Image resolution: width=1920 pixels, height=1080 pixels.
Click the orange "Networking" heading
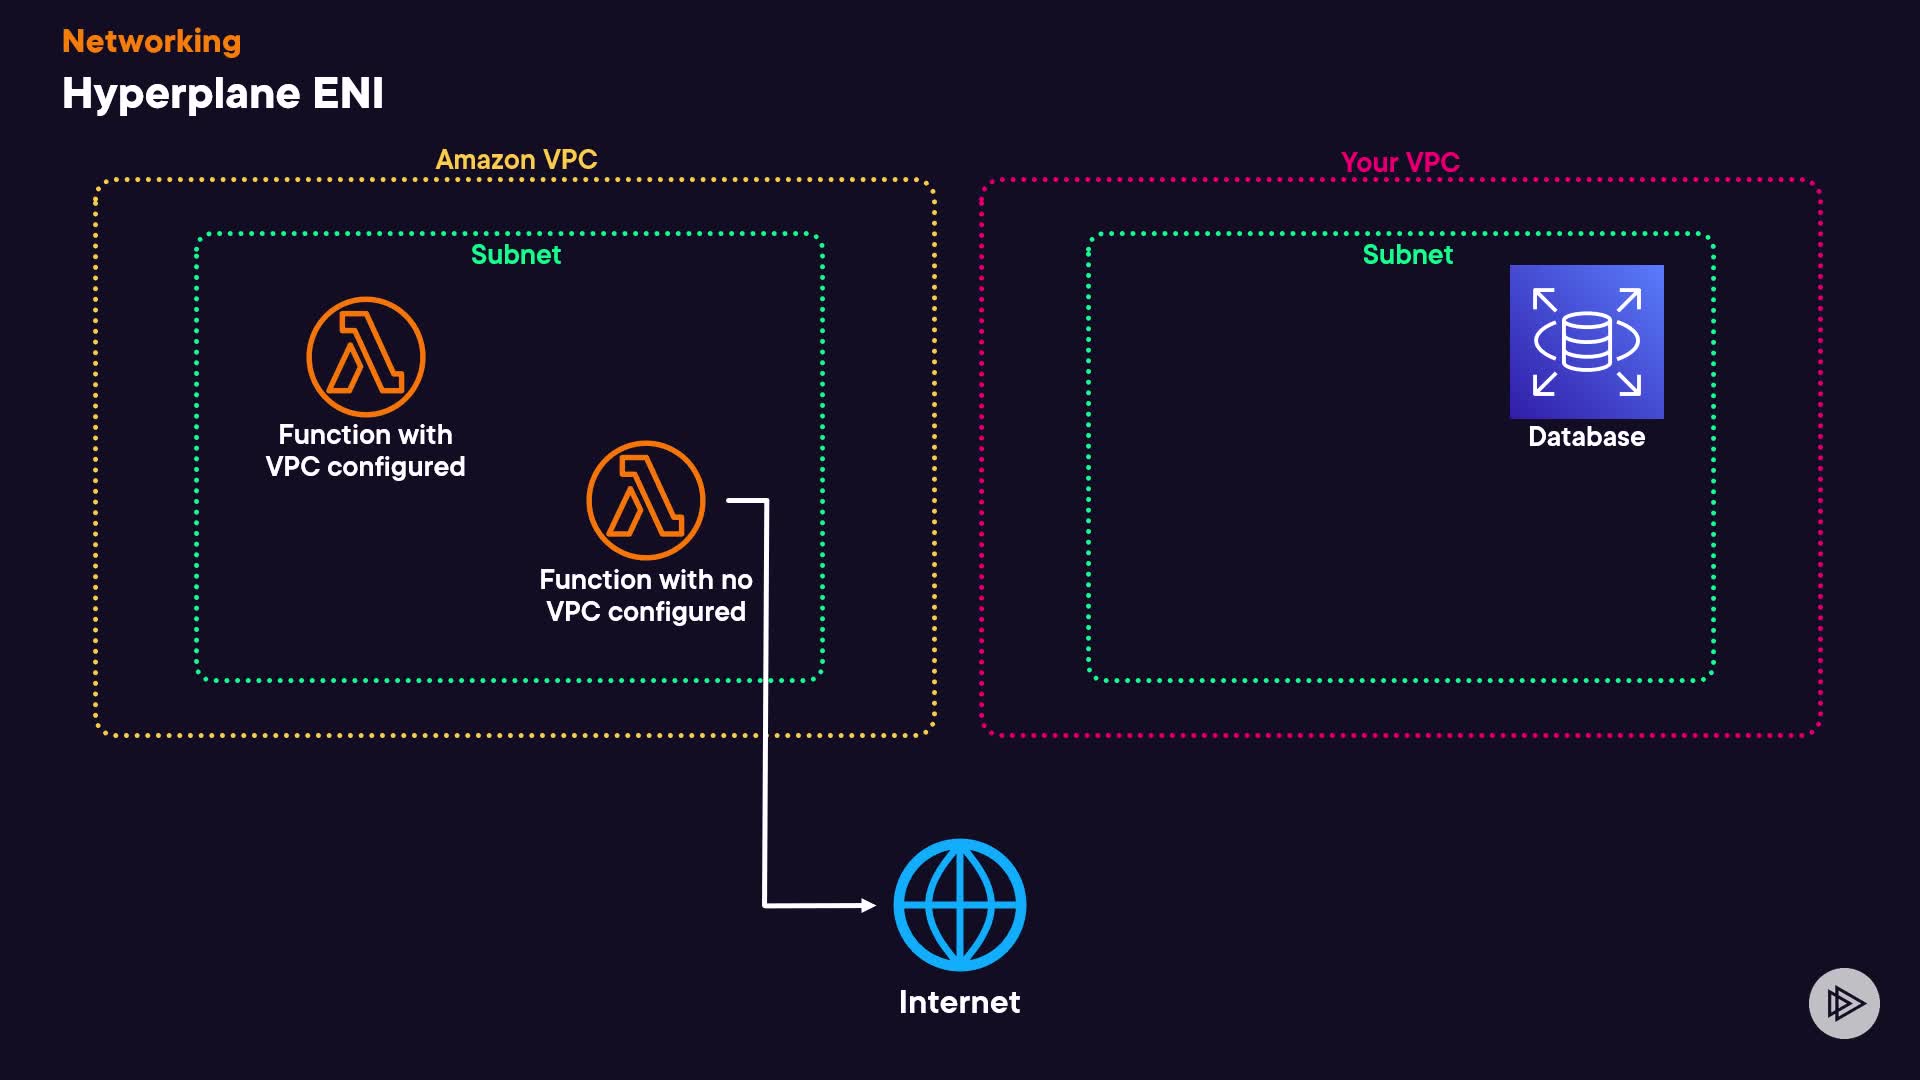pyautogui.click(x=151, y=41)
